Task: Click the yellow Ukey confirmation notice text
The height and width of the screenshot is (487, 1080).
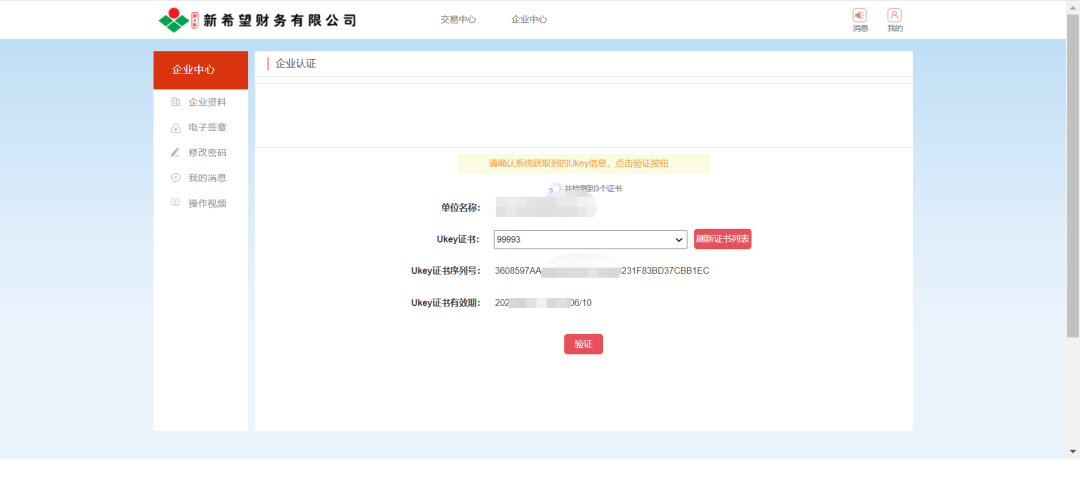Action: [x=579, y=163]
